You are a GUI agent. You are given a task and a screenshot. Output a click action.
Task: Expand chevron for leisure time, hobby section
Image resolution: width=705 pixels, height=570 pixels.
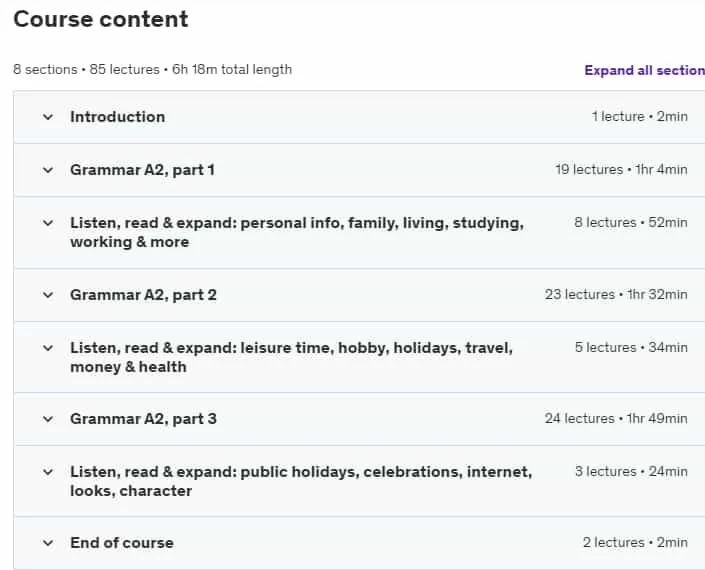coord(48,348)
